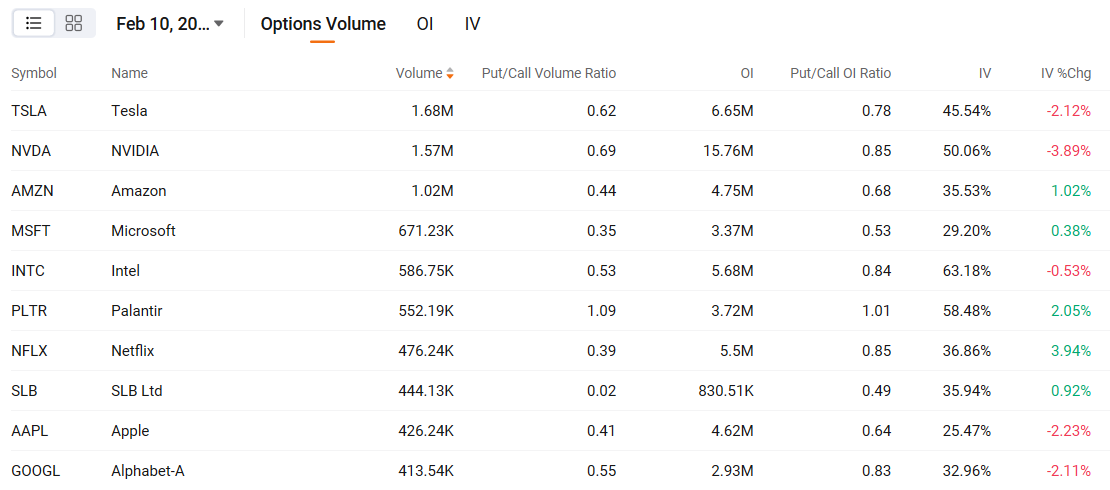Click NVIDIA's 1.57M volume value
Image resolution: width=1110 pixels, height=490 pixels.
click(433, 151)
